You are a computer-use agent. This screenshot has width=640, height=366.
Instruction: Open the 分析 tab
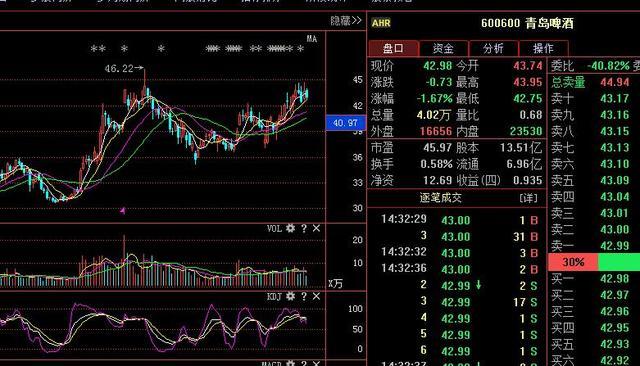[493, 49]
